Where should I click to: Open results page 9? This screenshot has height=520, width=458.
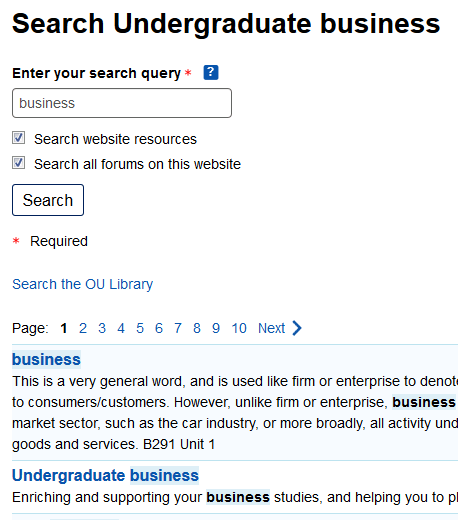tap(216, 328)
